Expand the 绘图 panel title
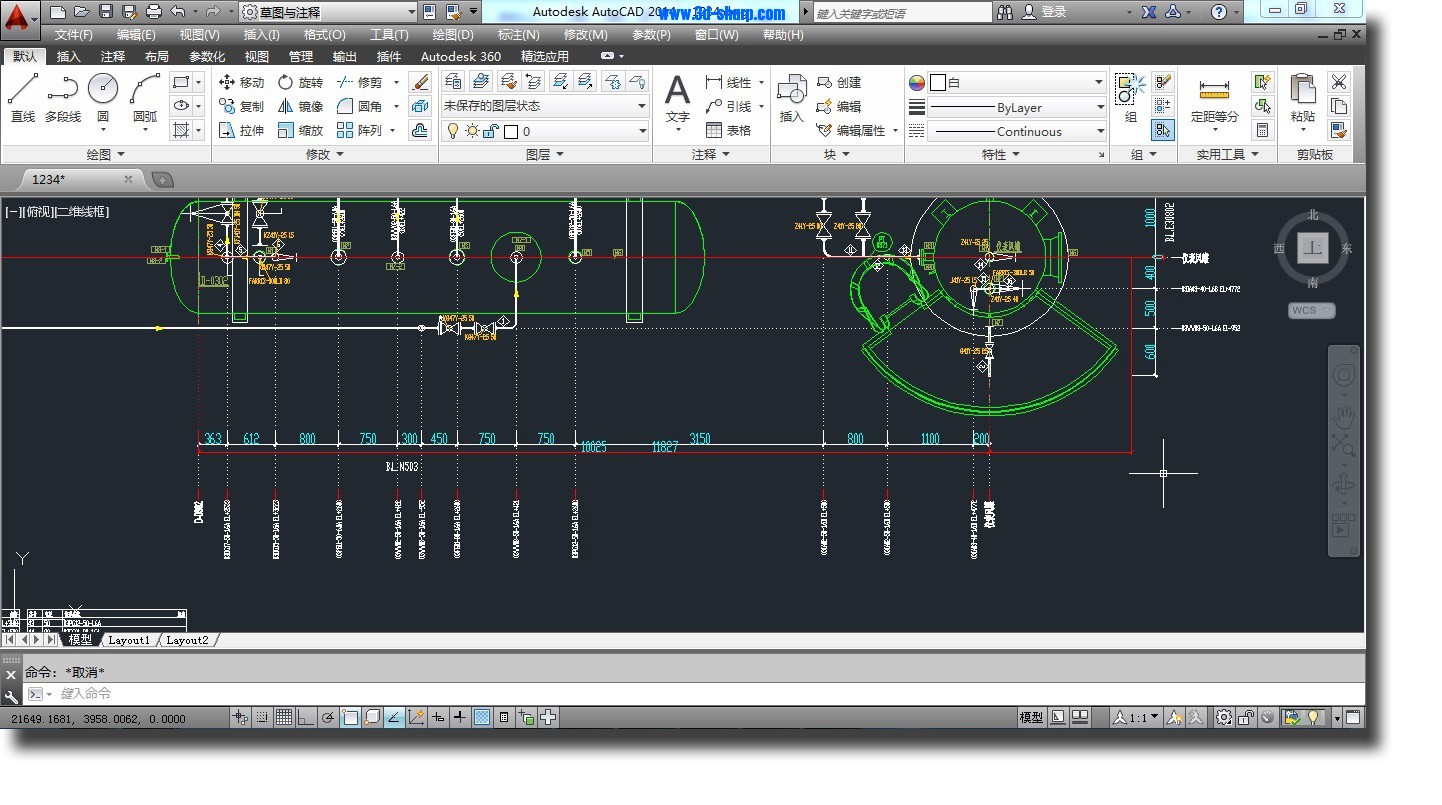 point(105,154)
